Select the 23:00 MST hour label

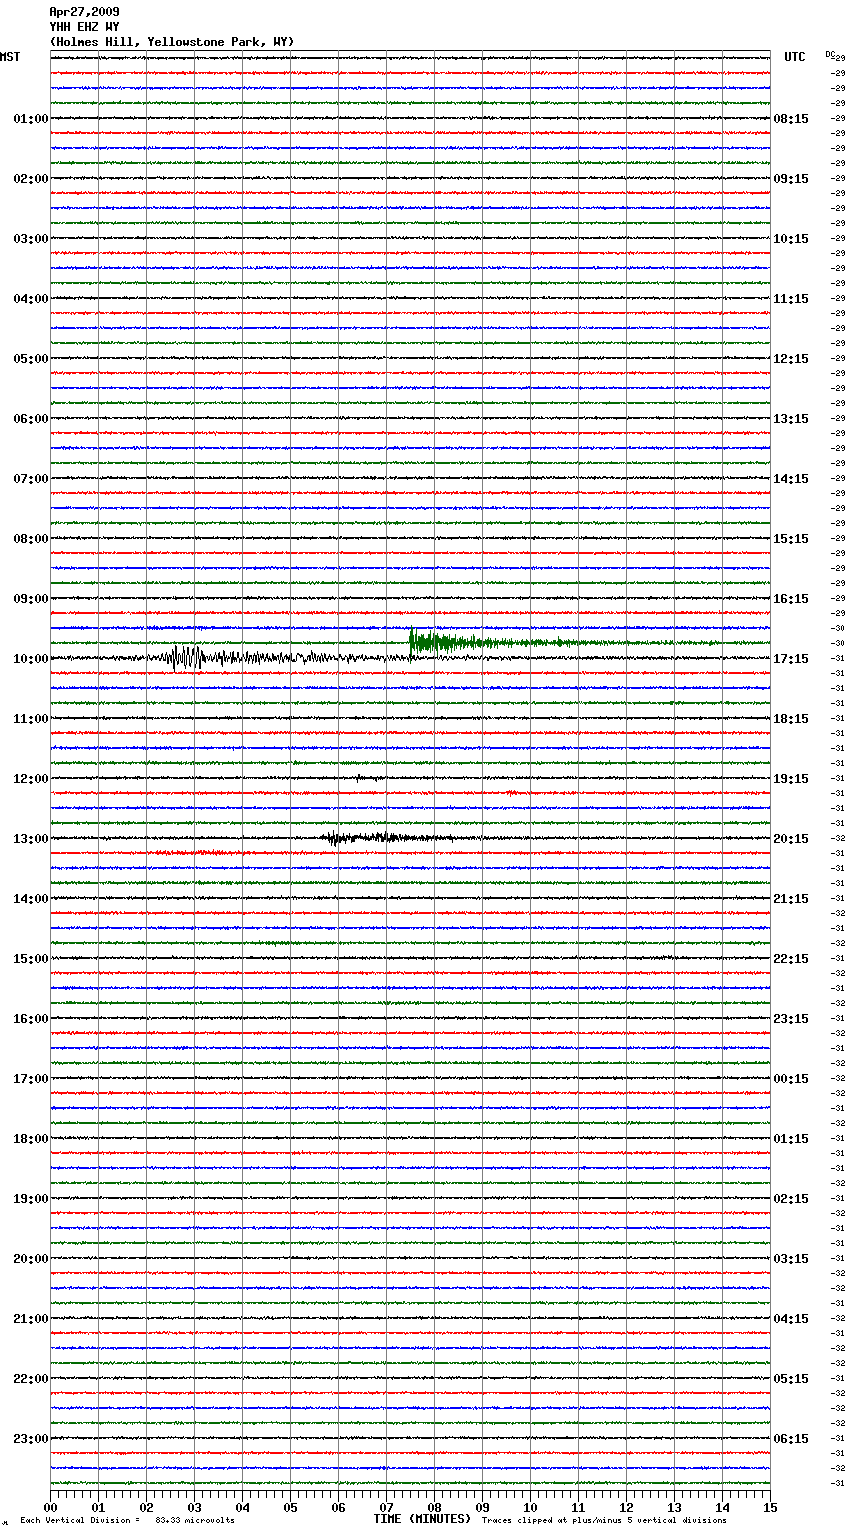[x=31, y=1439]
